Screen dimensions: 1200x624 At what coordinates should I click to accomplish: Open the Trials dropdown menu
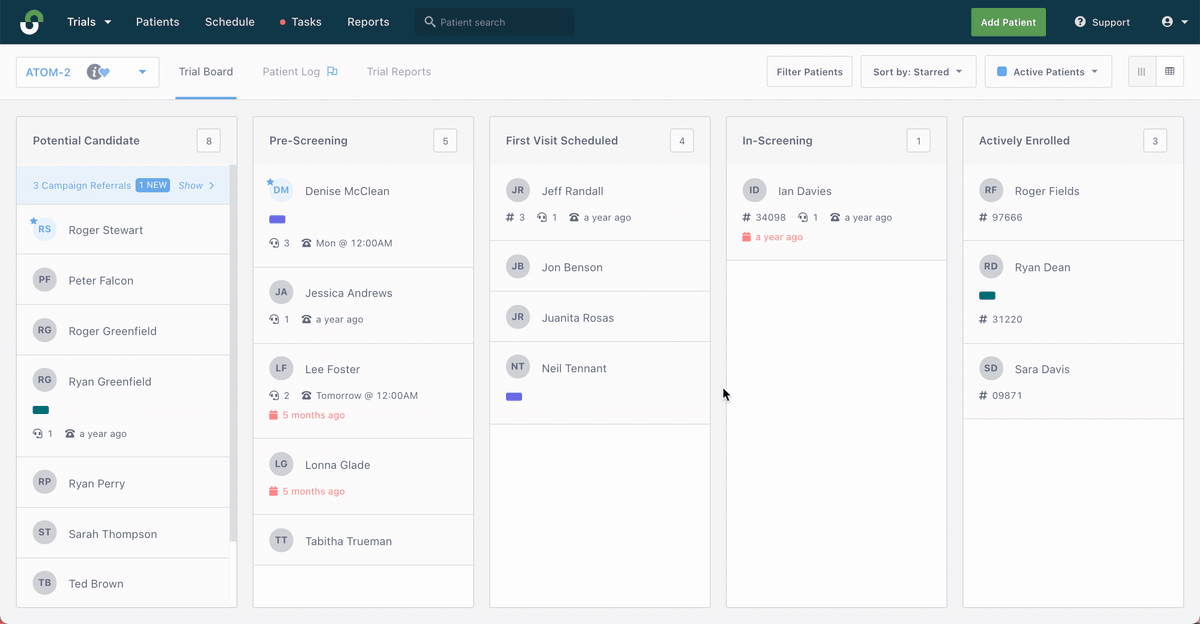[89, 22]
